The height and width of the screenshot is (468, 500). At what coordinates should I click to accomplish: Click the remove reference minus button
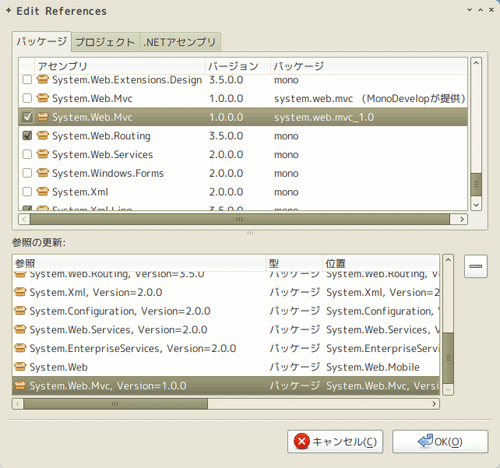click(476, 266)
